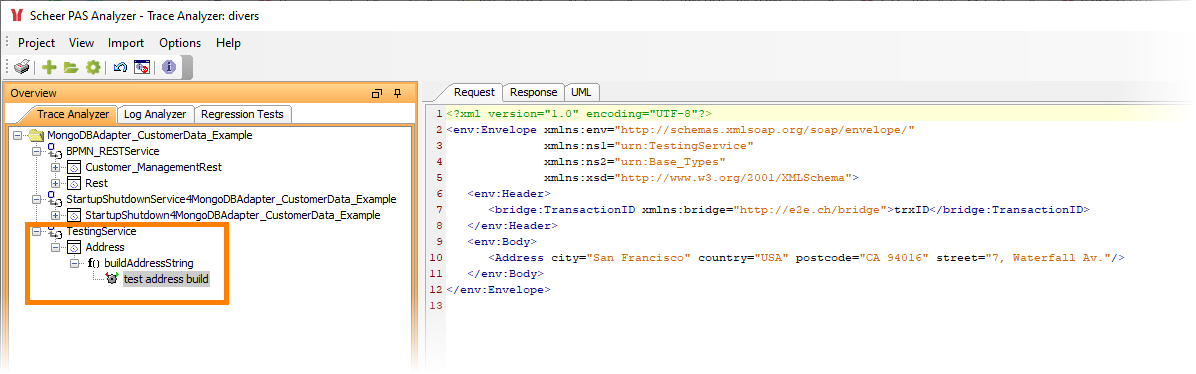Click the blue refresh arrow toolbar icon
This screenshot has height=374, width=1196.
[x=121, y=67]
